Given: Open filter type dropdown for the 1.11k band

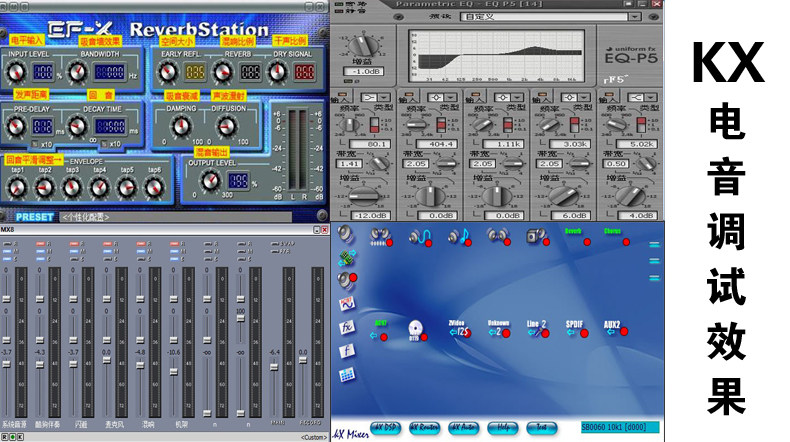Looking at the screenshot, I should [517, 97].
